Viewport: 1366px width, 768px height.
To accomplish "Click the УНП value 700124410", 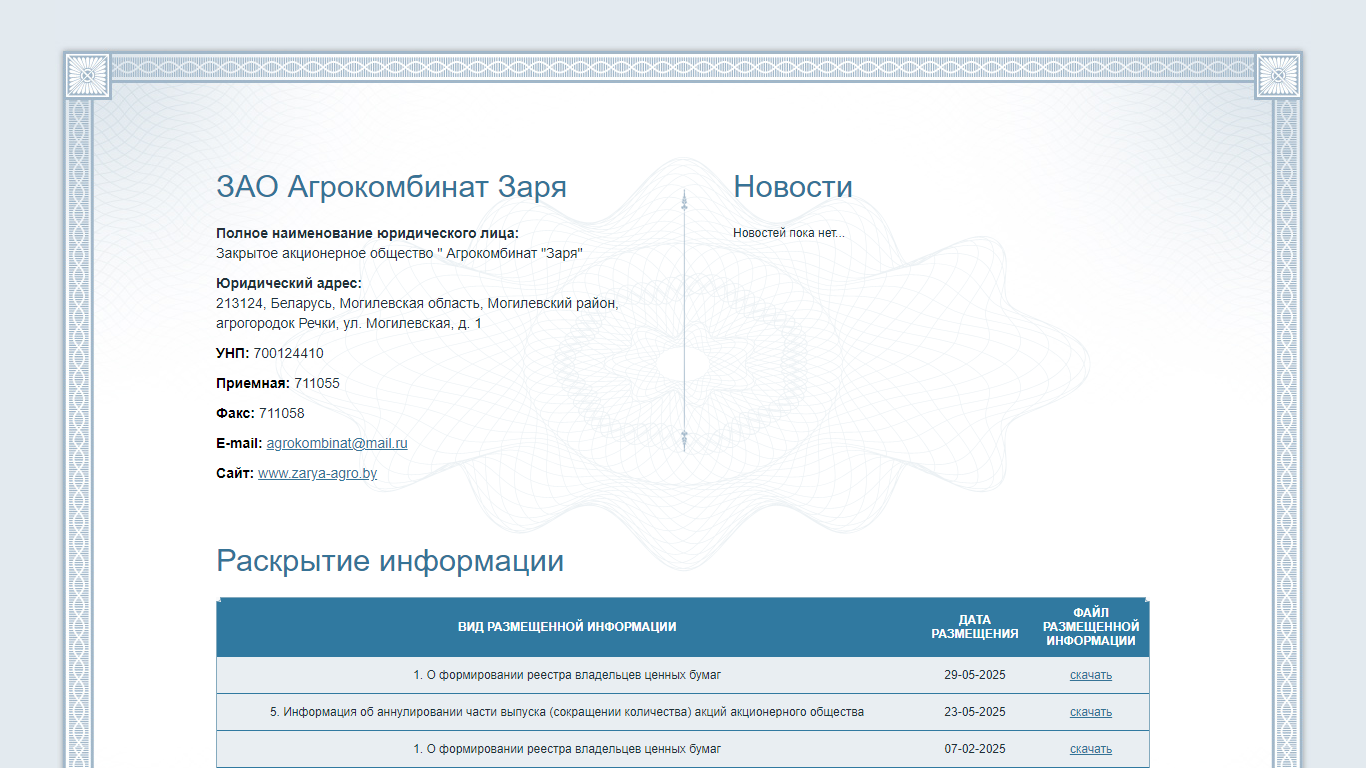I will pos(288,353).
